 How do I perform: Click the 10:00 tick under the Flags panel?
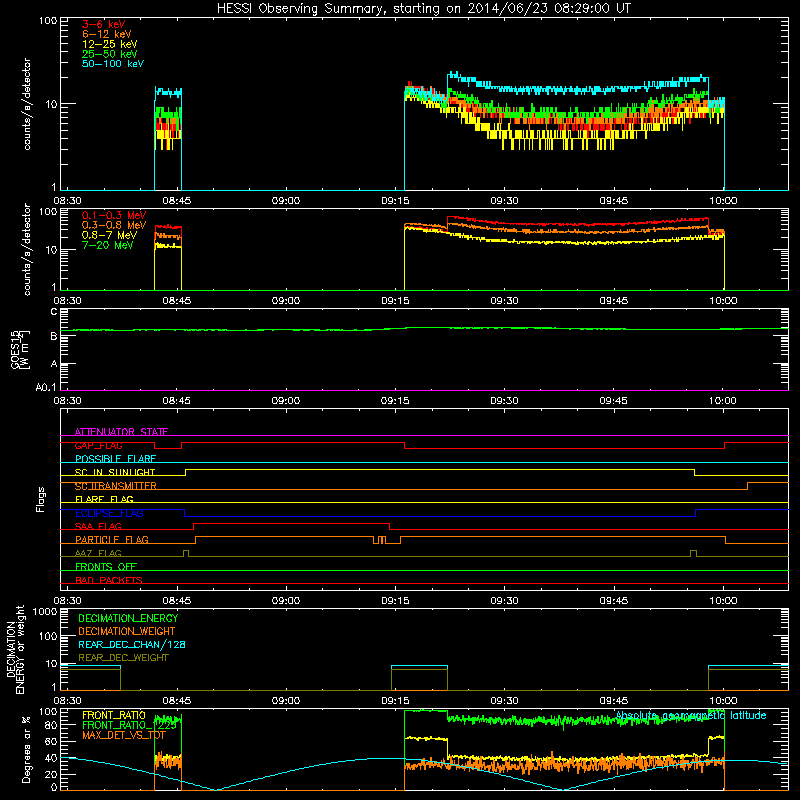[x=723, y=601]
